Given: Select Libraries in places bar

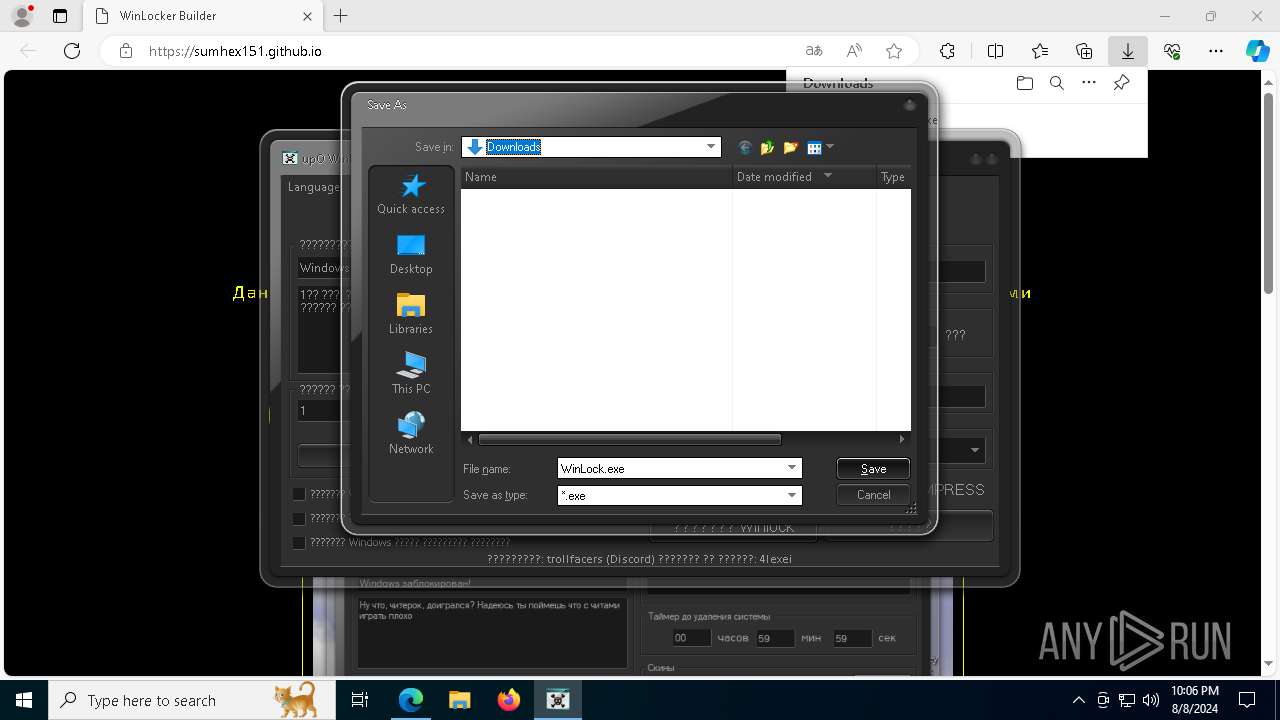Looking at the screenshot, I should 411,314.
